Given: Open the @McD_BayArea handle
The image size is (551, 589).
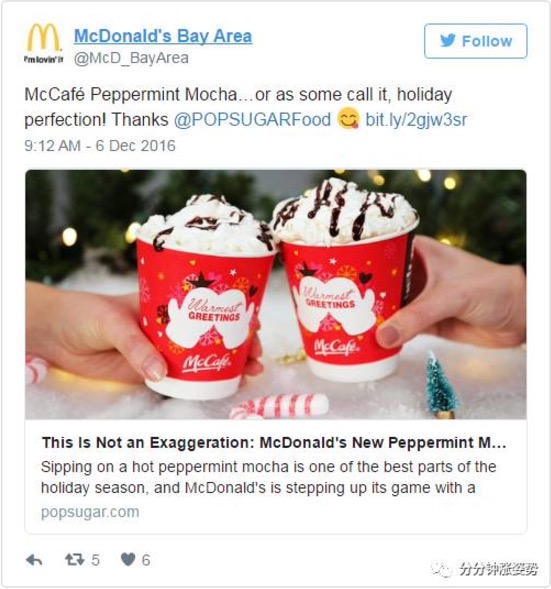Looking at the screenshot, I should pos(131,58).
